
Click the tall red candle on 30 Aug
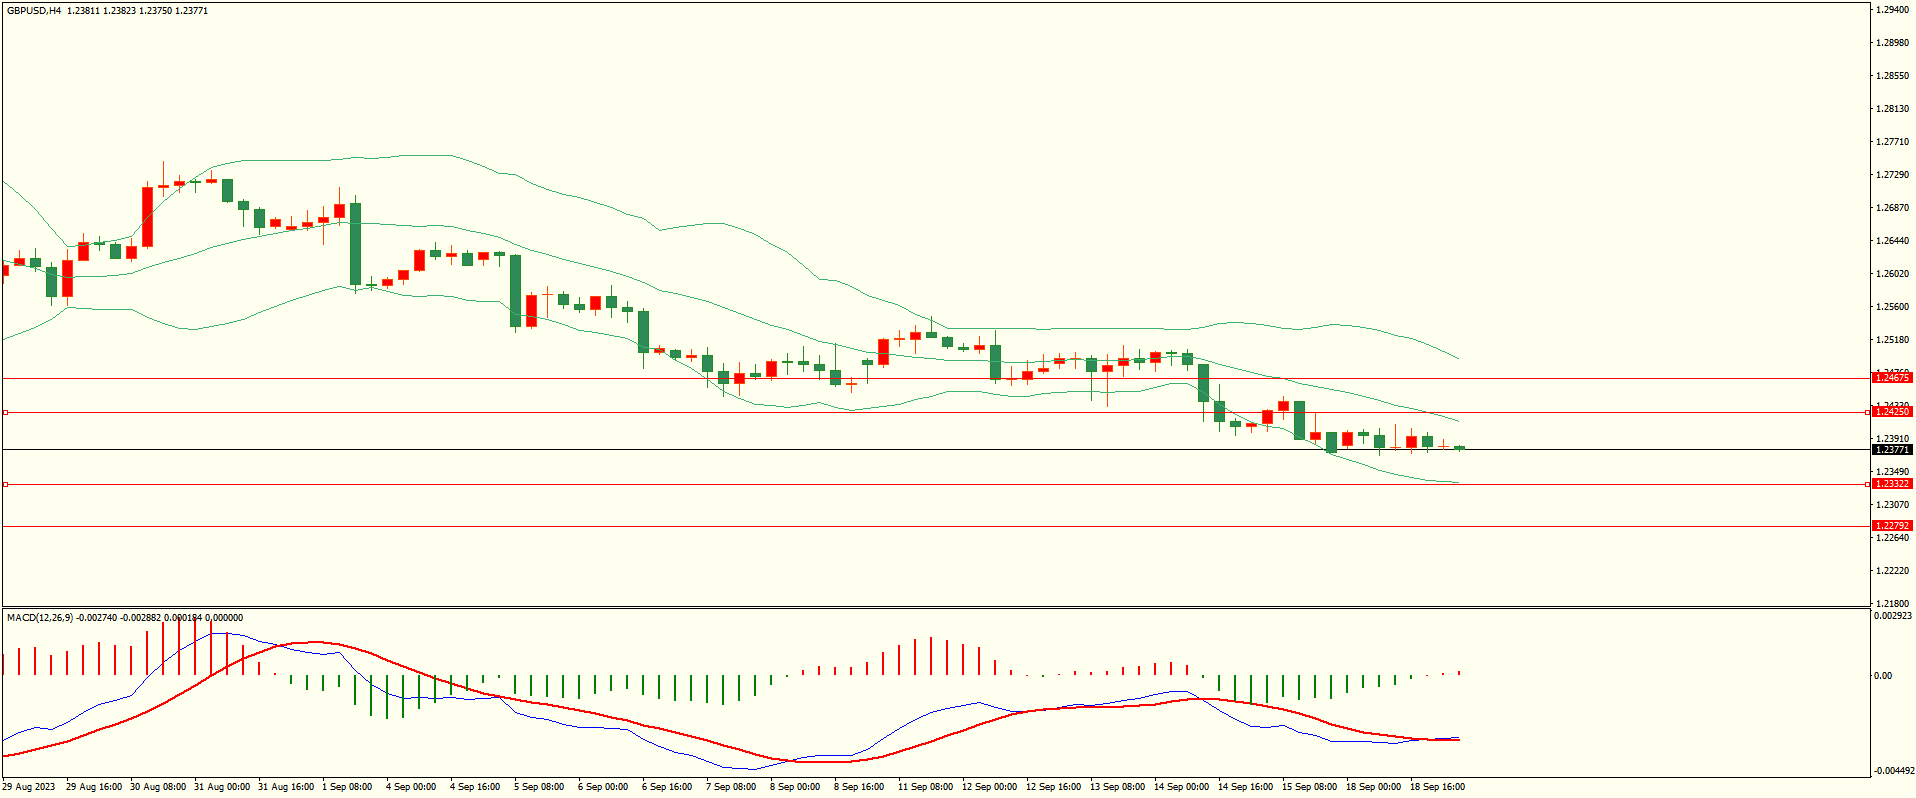pyautogui.click(x=148, y=216)
